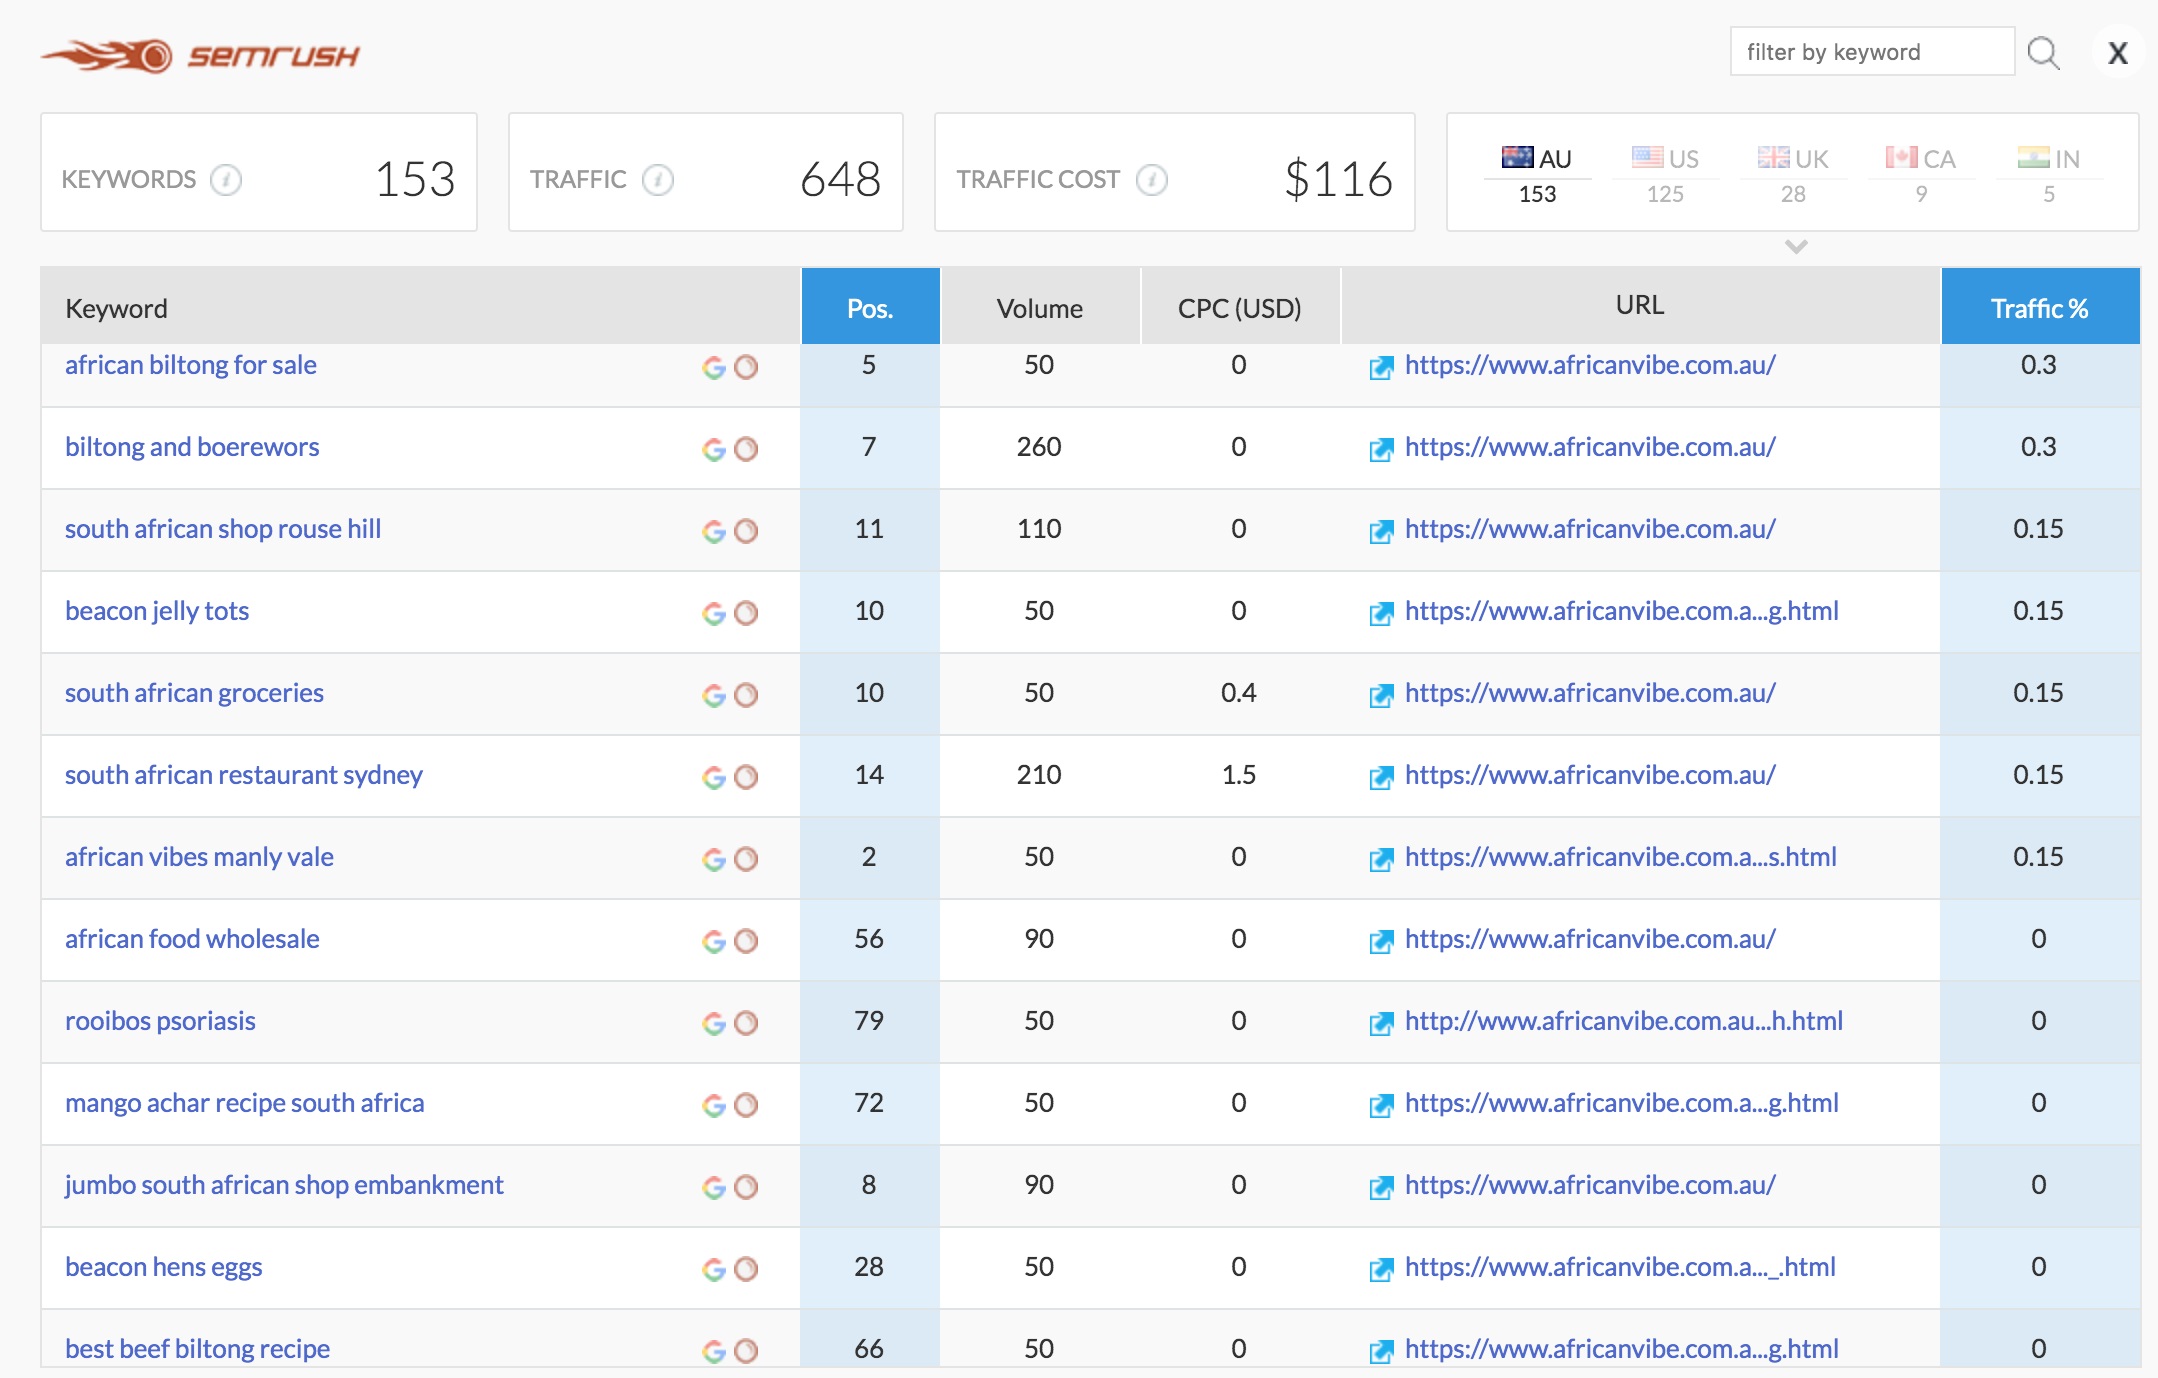Open keyword south african shop rouse hill
Image resolution: width=2158 pixels, height=1378 pixels.
click(x=223, y=529)
